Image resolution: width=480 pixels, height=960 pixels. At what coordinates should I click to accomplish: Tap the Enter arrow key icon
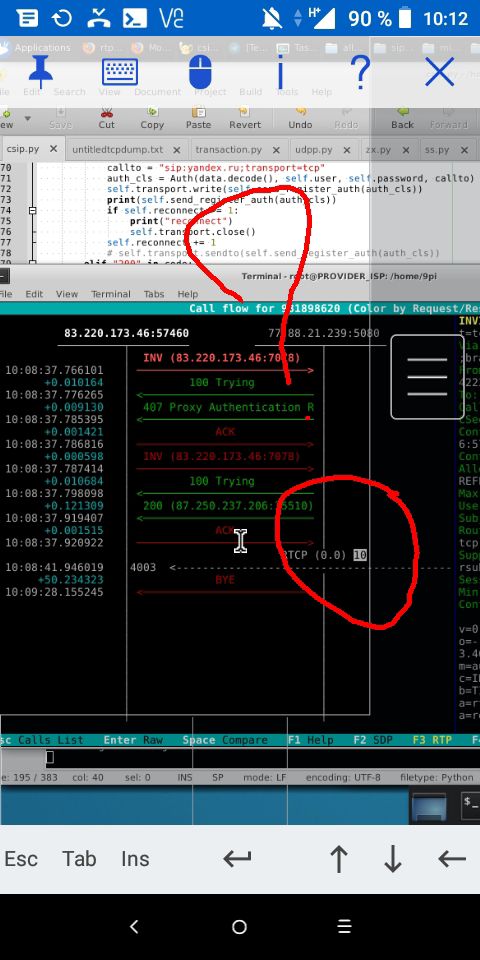tap(238, 859)
